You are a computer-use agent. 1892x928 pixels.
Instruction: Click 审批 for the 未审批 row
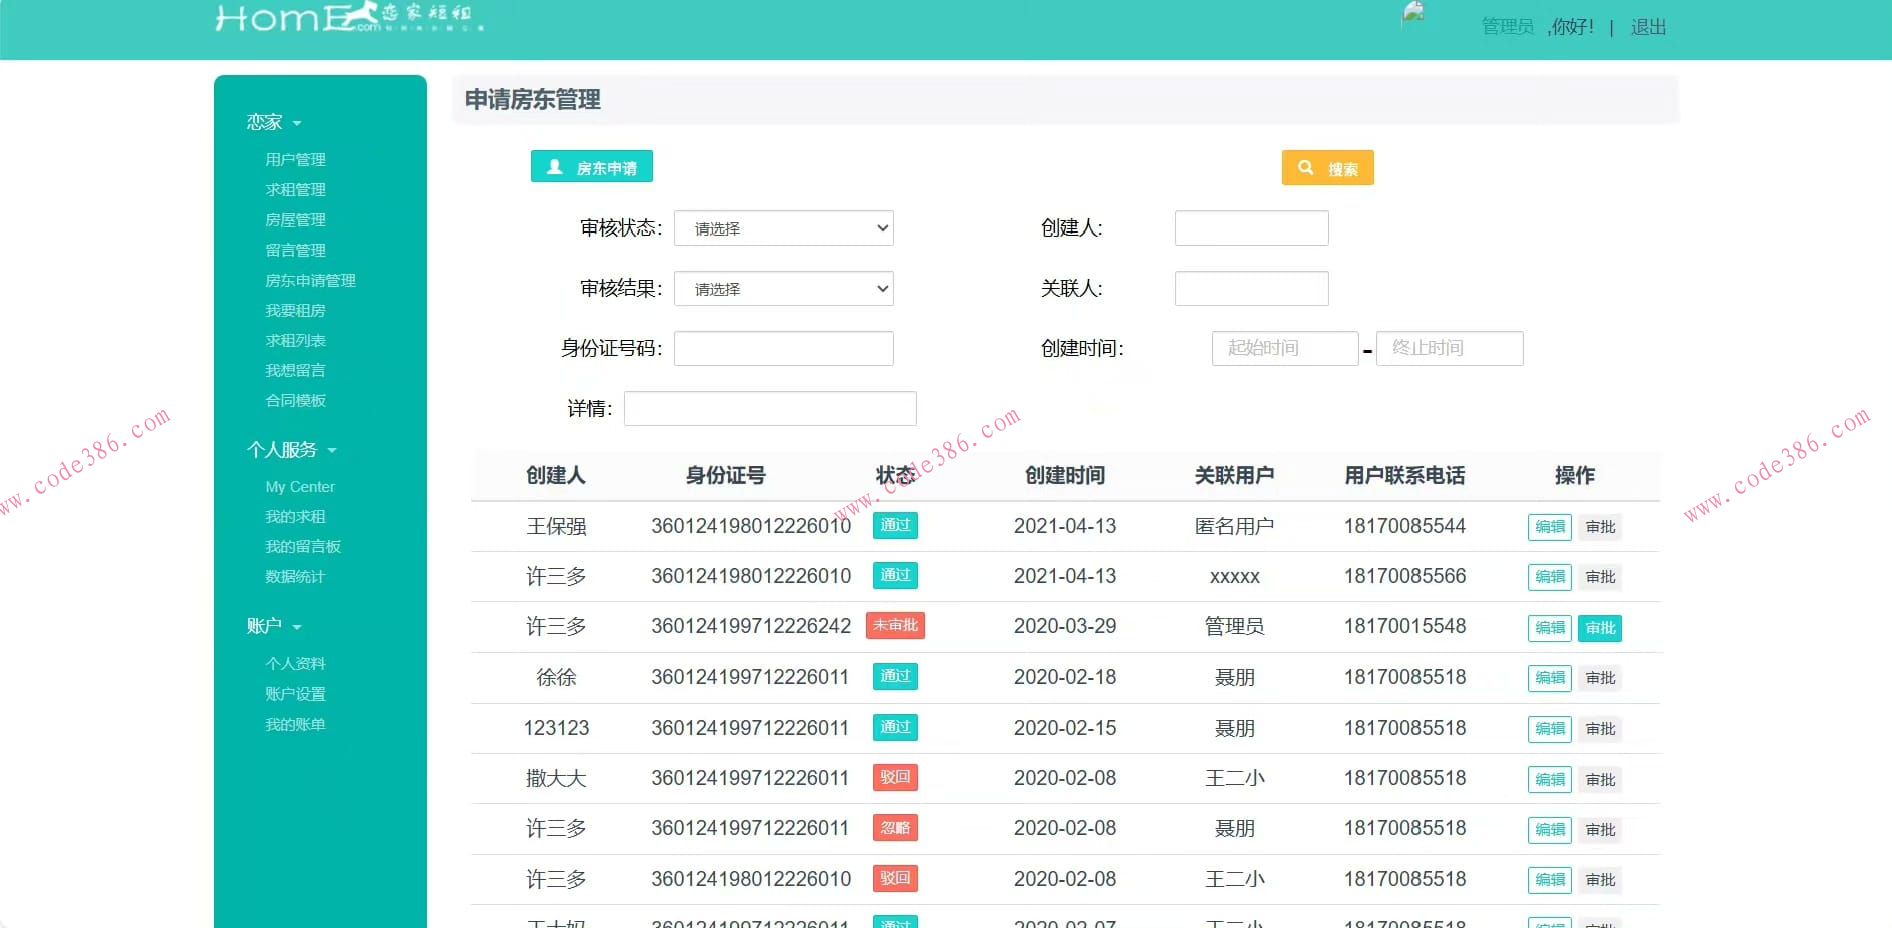click(1599, 628)
